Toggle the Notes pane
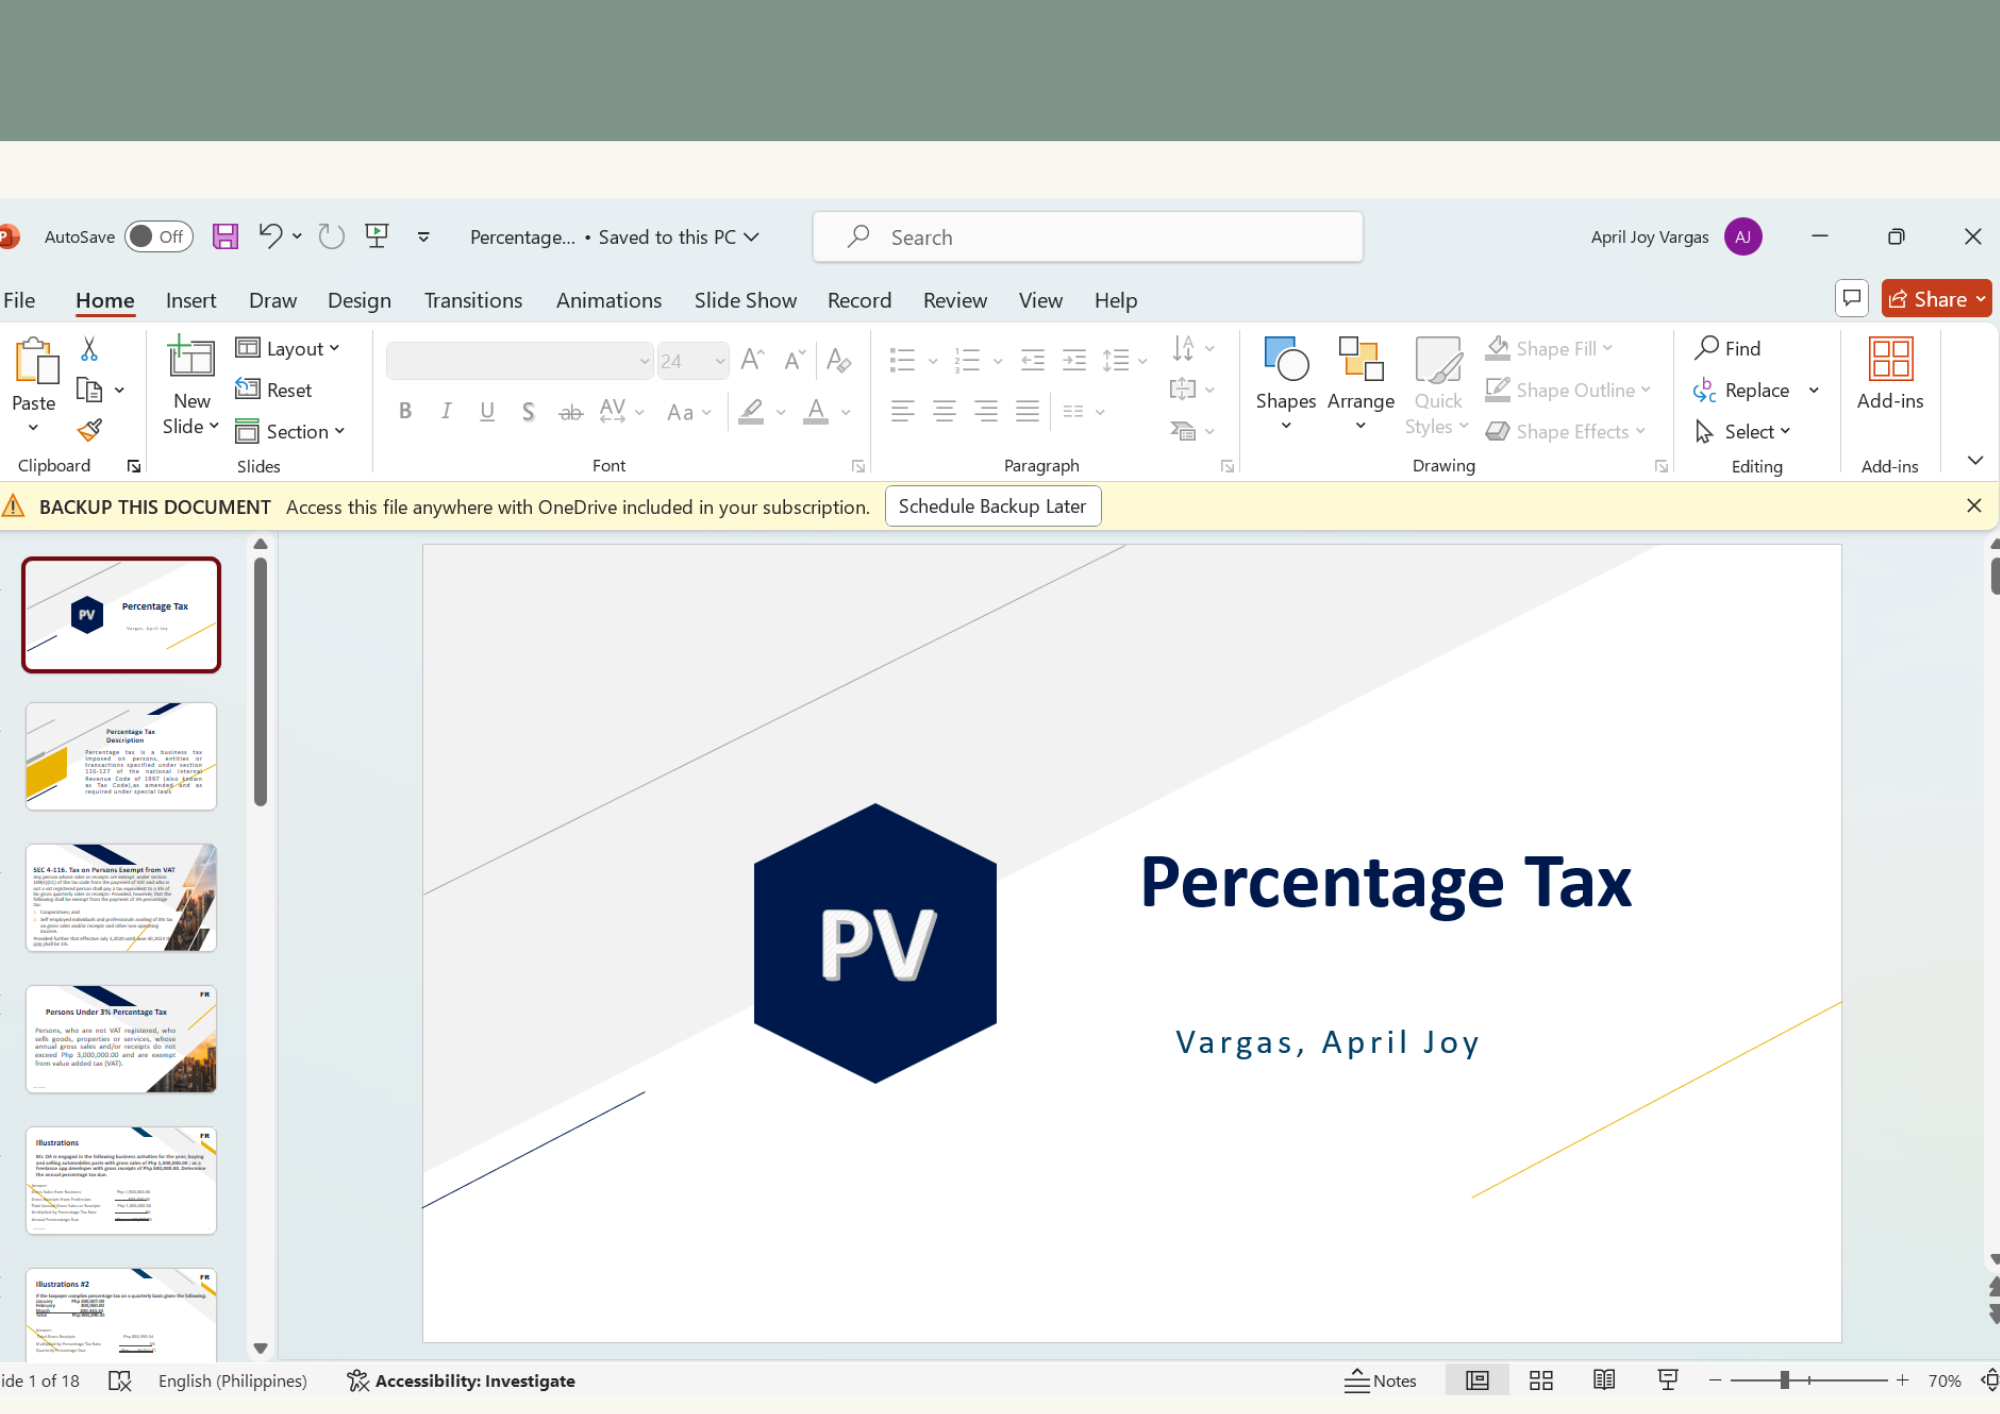The height and width of the screenshot is (1414, 2000). [1381, 1381]
